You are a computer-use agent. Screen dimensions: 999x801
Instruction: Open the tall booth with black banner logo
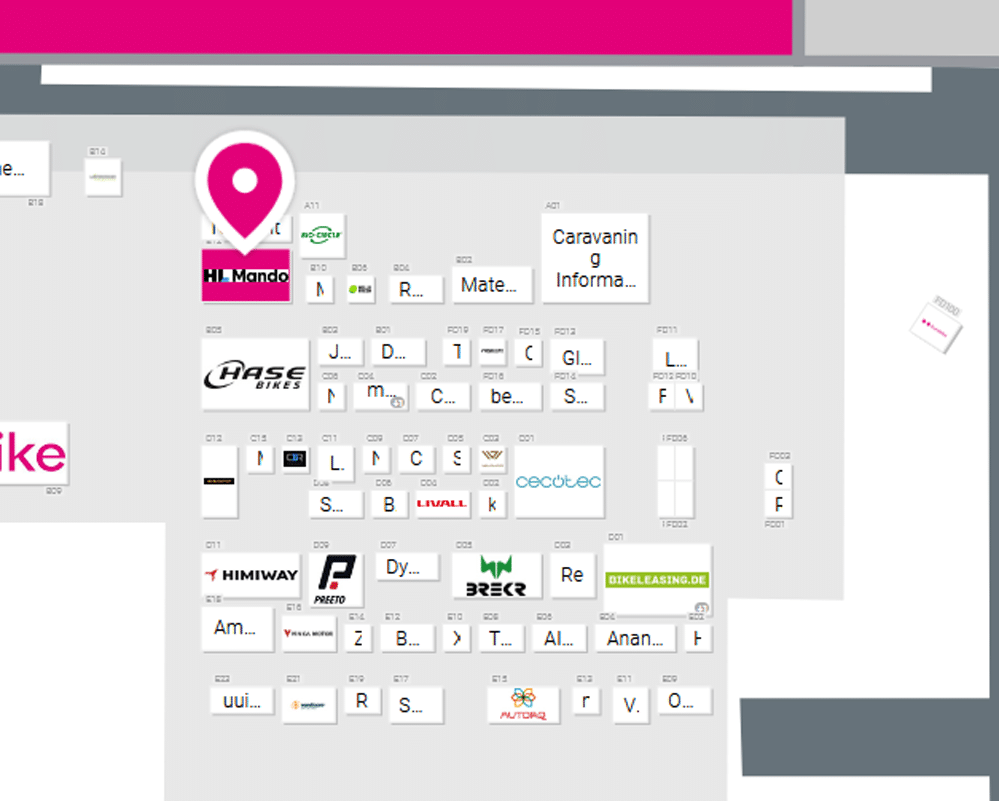click(220, 481)
